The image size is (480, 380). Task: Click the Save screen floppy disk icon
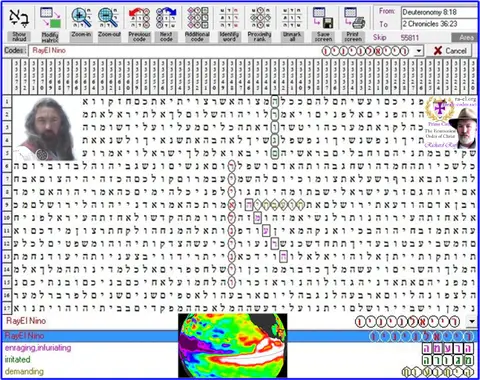323,17
